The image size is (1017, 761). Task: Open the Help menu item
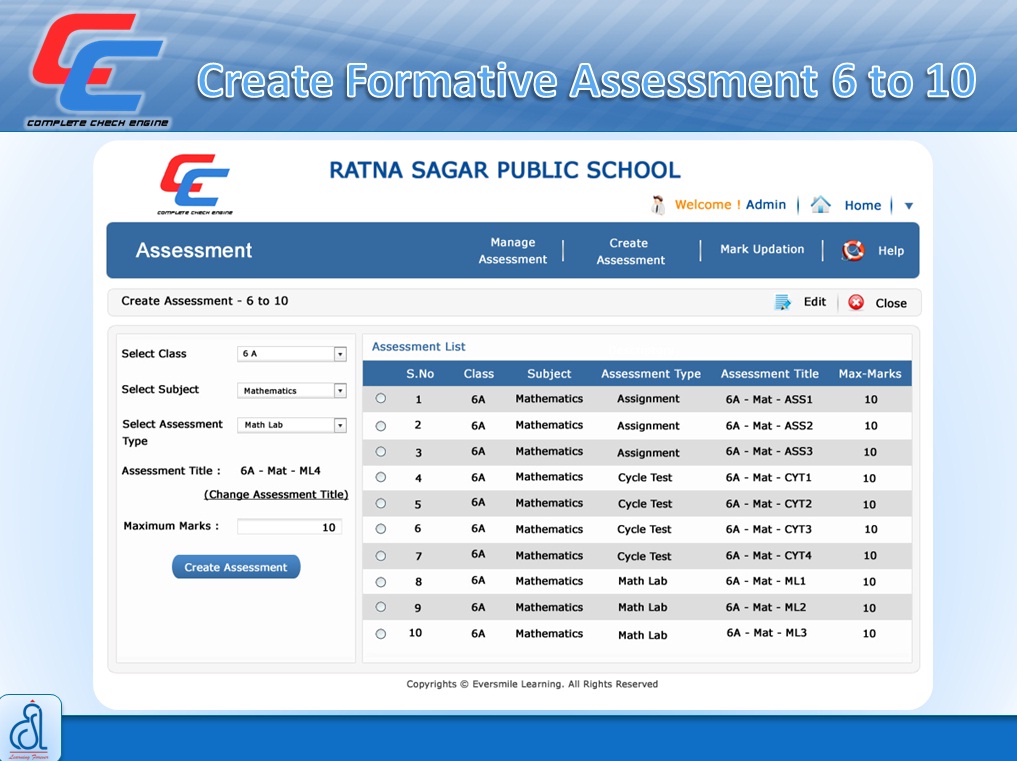[891, 250]
